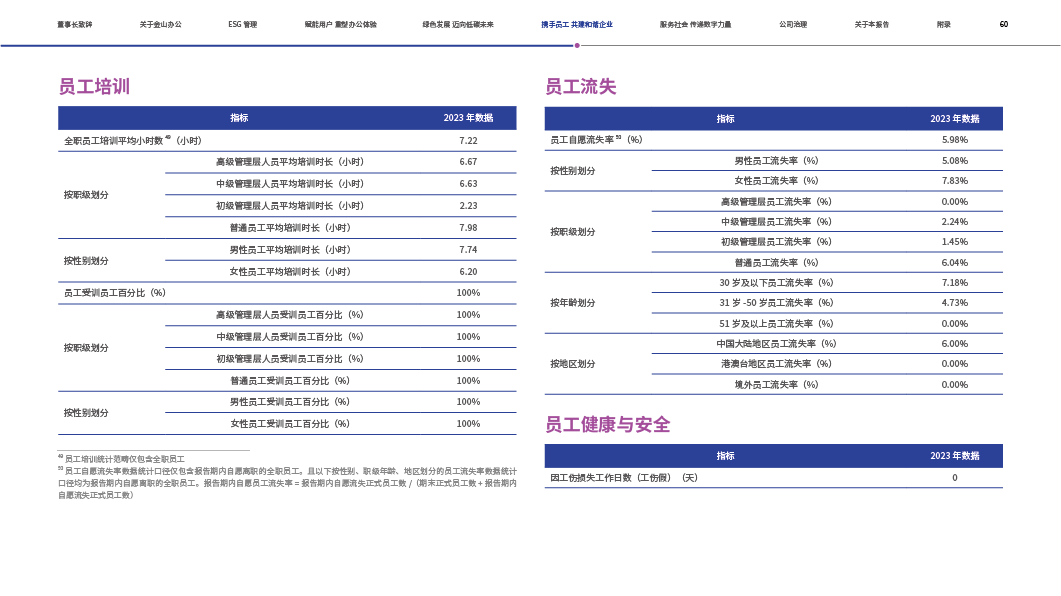Screen dimensions: 1061x596
Task: Click the 因工伤损失工作日数 row
Action: pyautogui.click(x=624, y=478)
